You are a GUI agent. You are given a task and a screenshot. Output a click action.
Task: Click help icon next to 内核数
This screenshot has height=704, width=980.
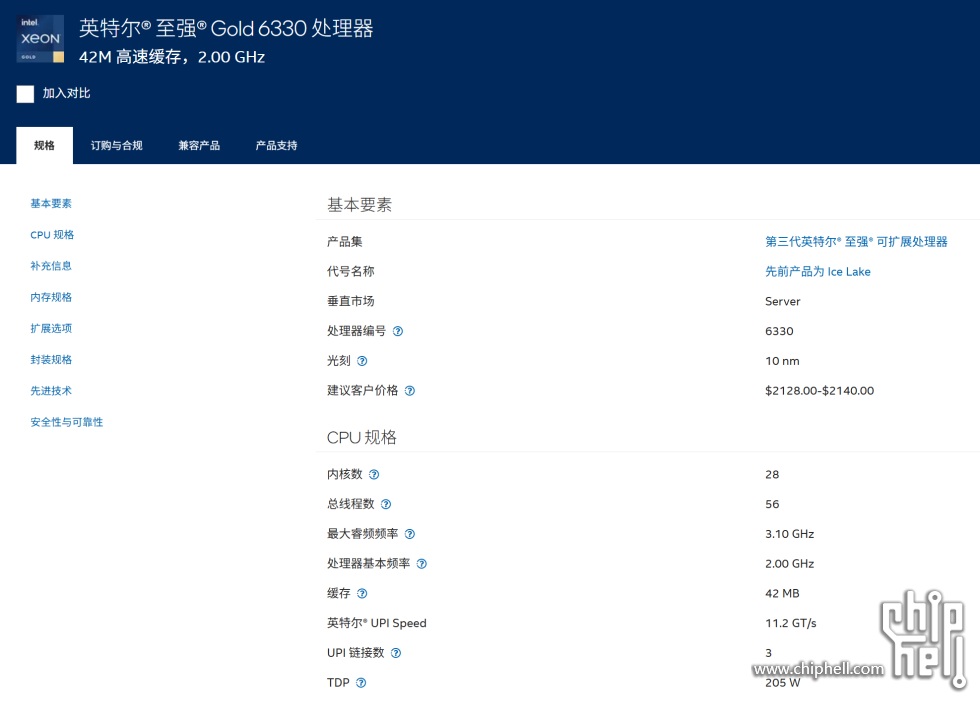tap(374, 475)
